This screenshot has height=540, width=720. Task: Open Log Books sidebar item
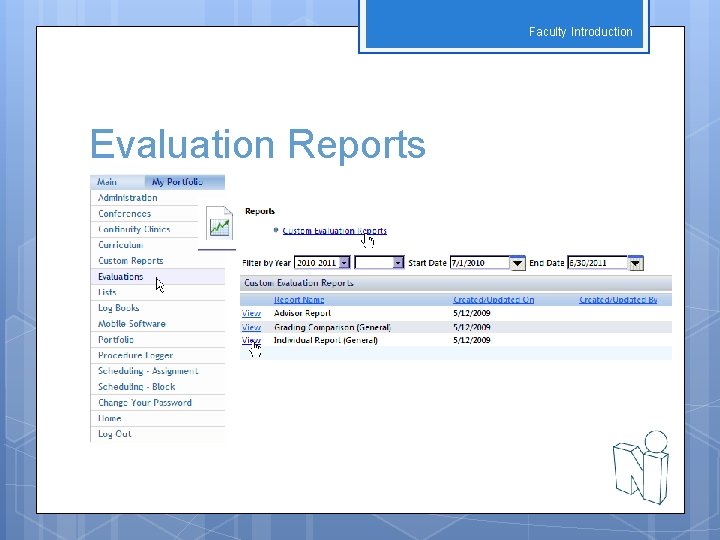pyautogui.click(x=118, y=308)
